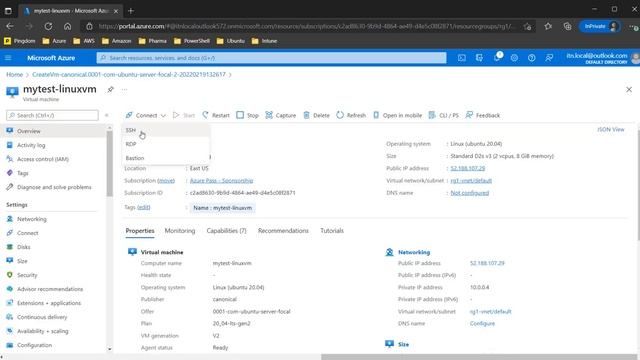
Task: Click the browser back arrow
Action: 10,26
